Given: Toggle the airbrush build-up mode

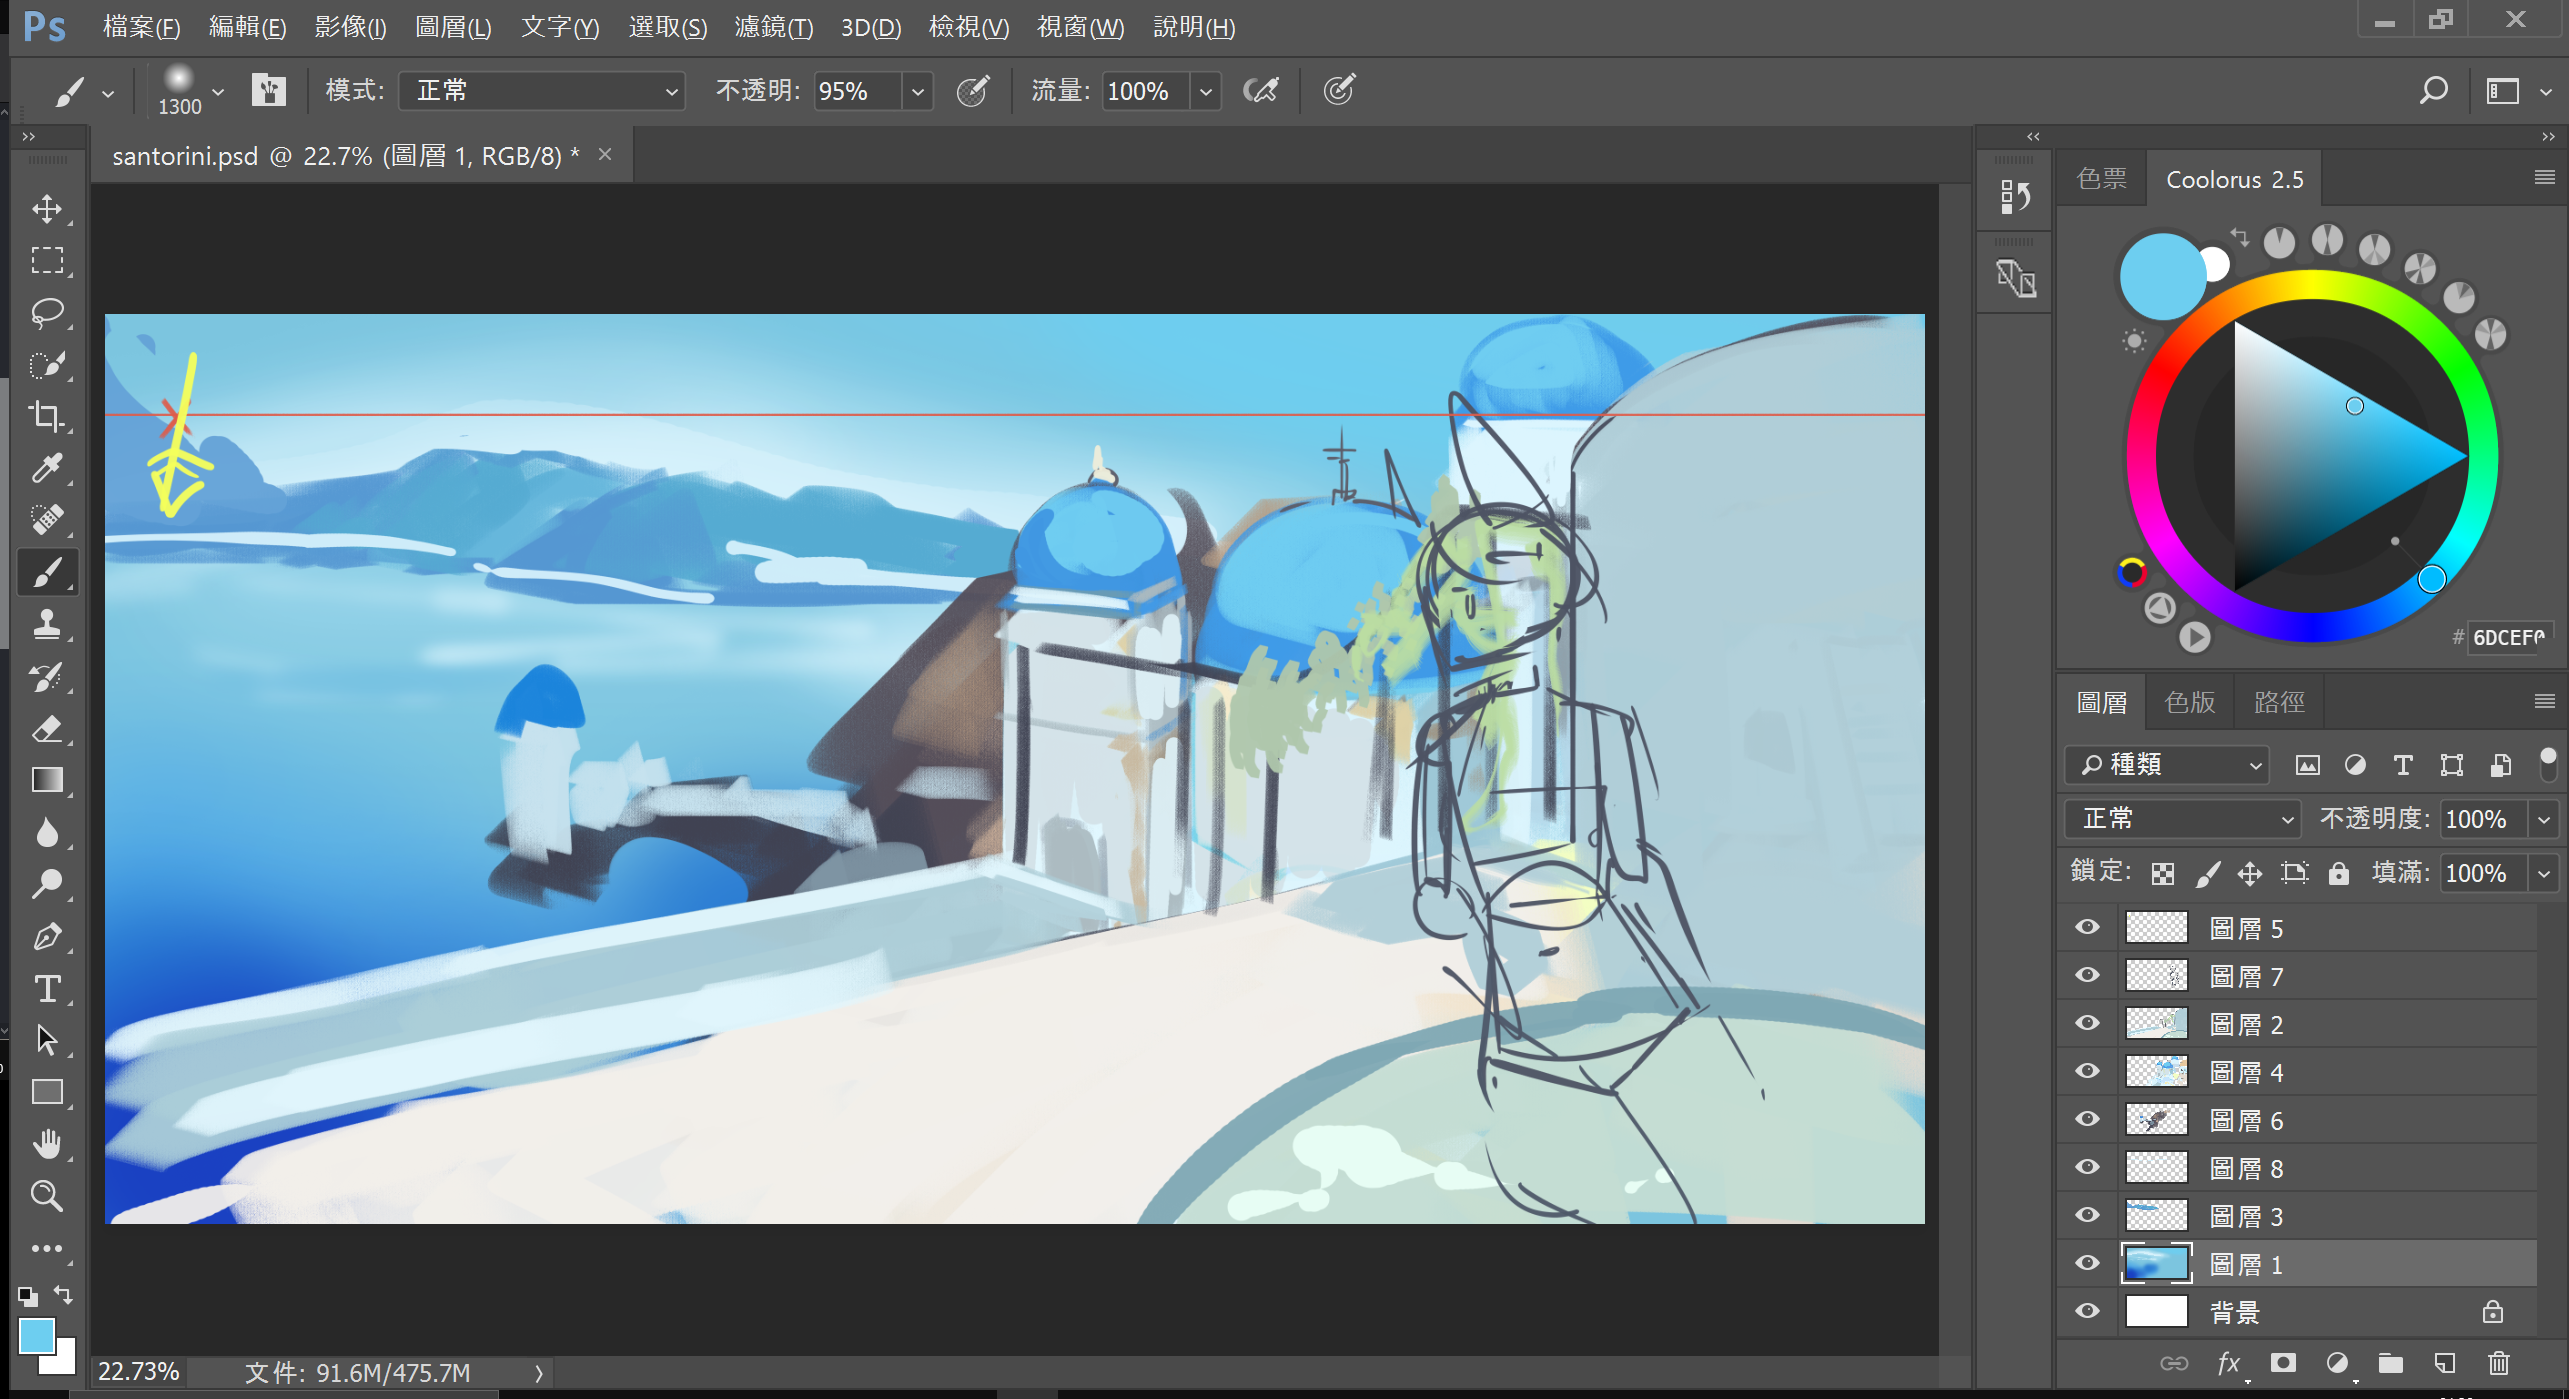Looking at the screenshot, I should [x=1261, y=91].
